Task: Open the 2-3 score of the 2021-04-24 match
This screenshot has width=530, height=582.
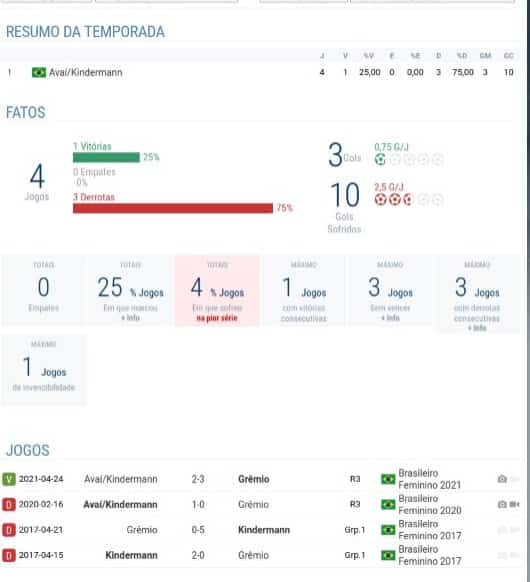Action: click(198, 479)
